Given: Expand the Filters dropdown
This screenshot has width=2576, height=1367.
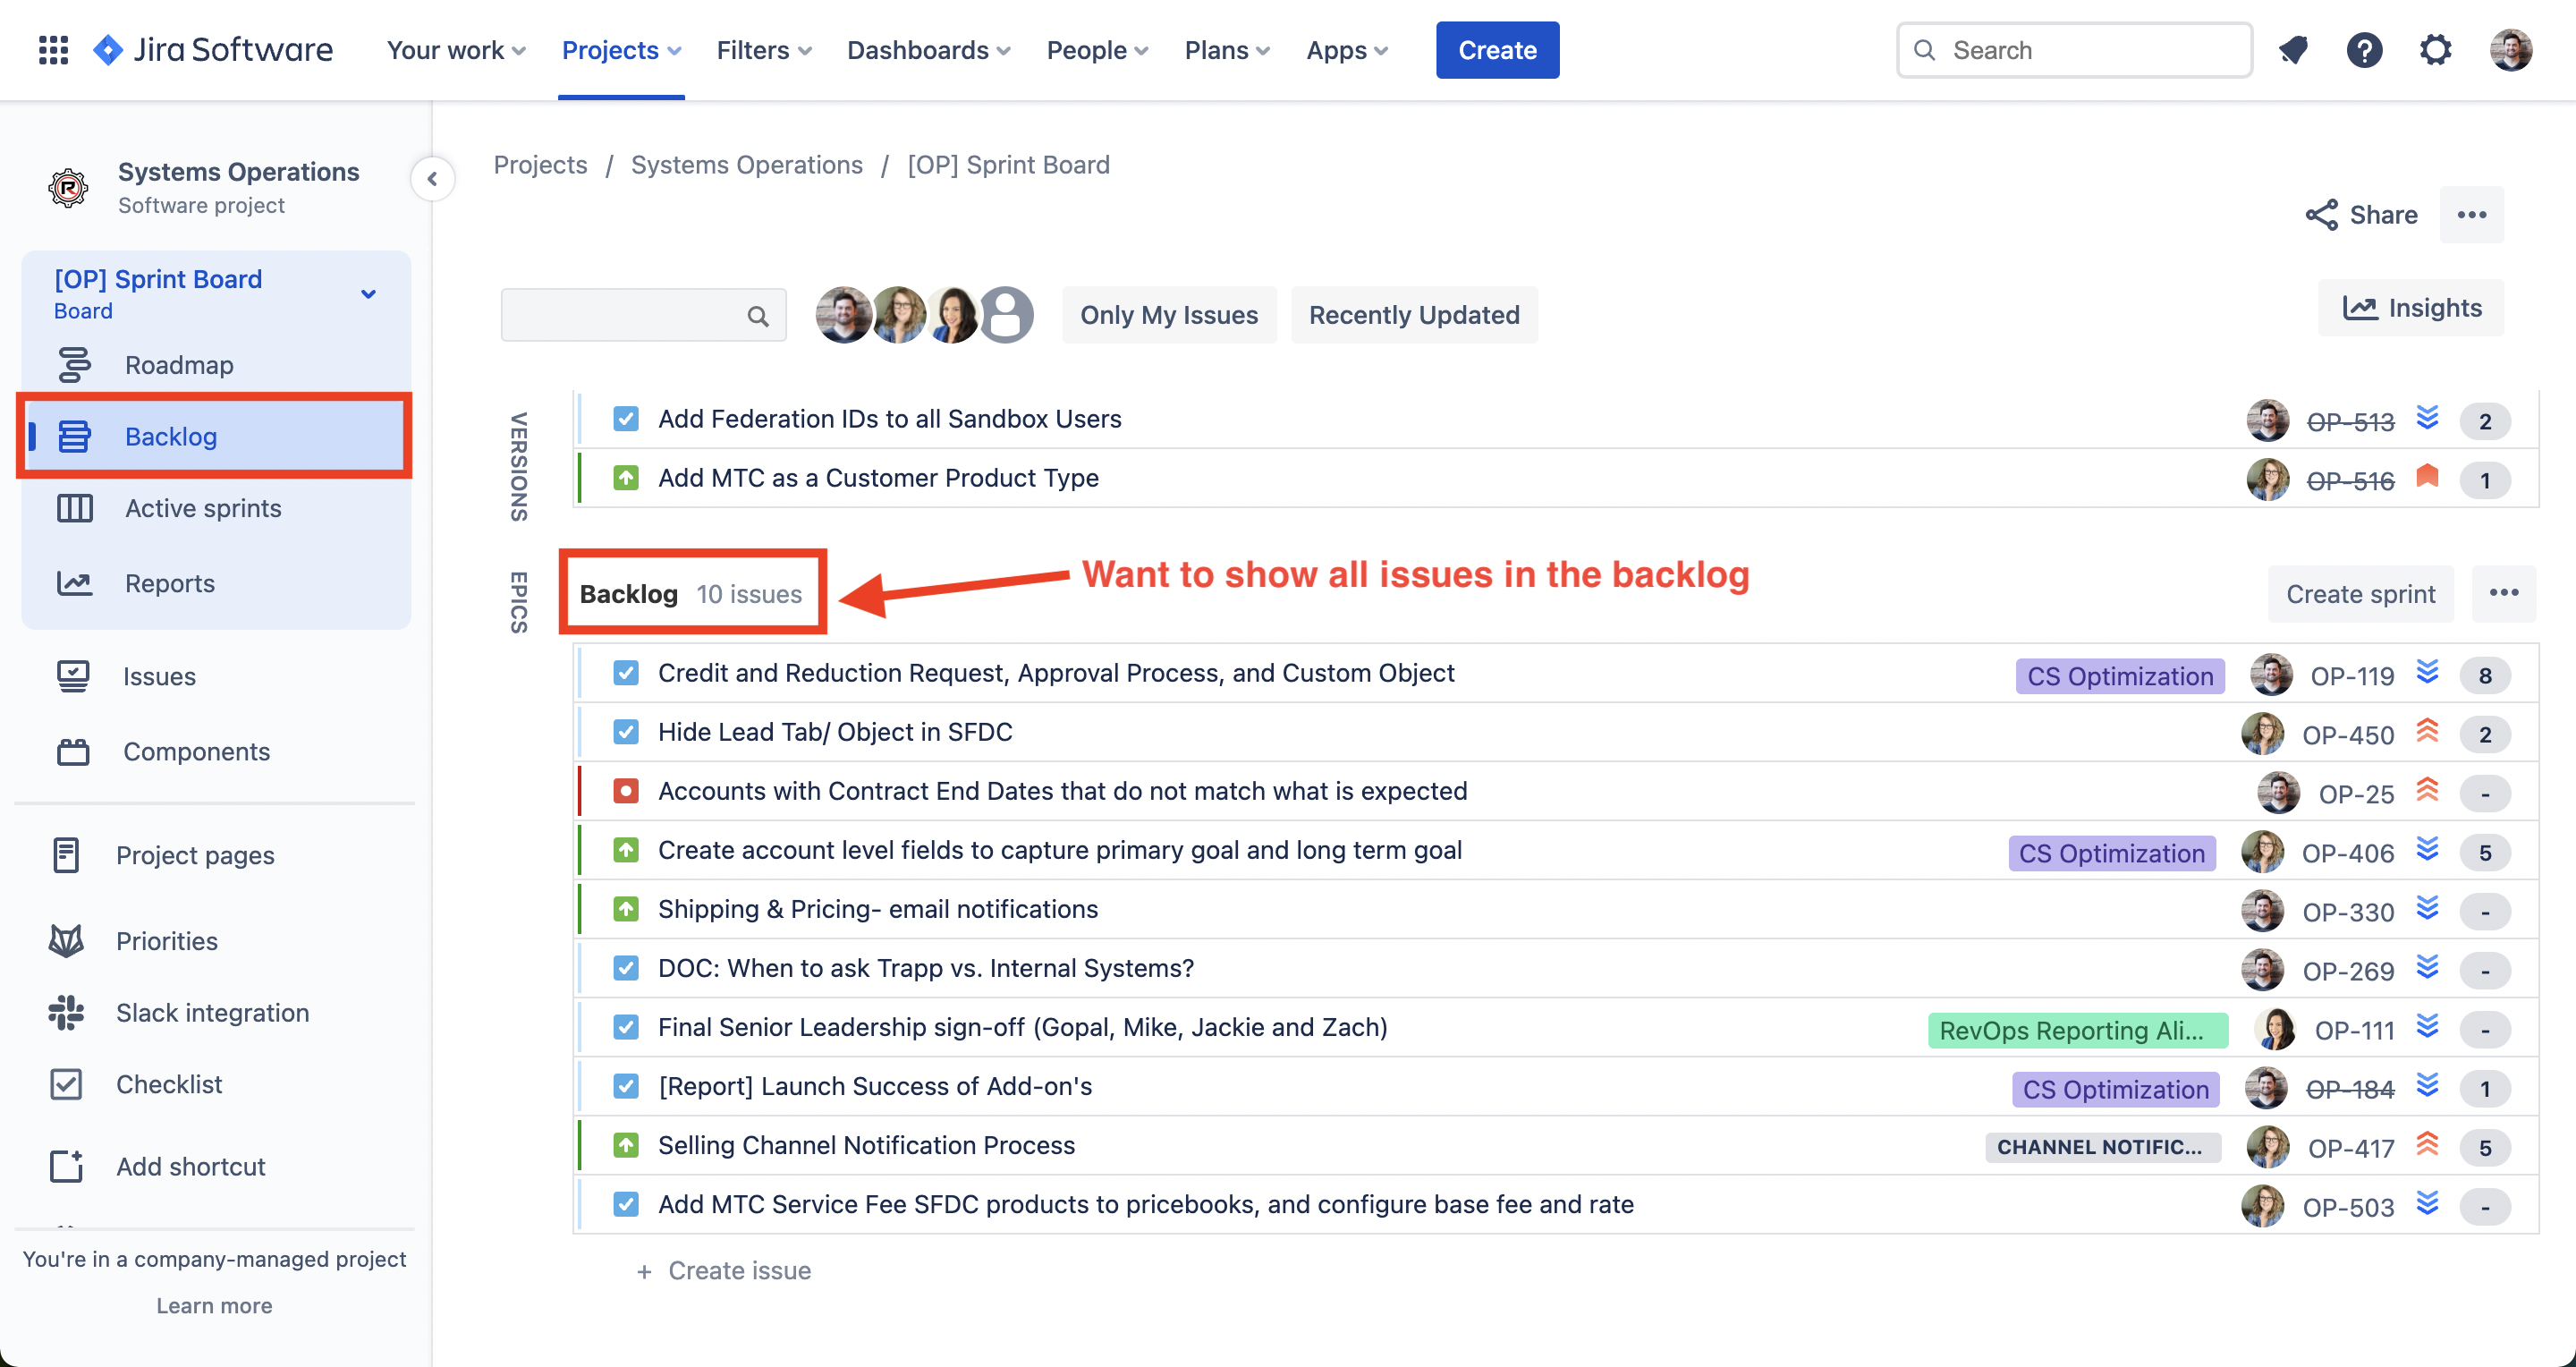Looking at the screenshot, I should 764,50.
